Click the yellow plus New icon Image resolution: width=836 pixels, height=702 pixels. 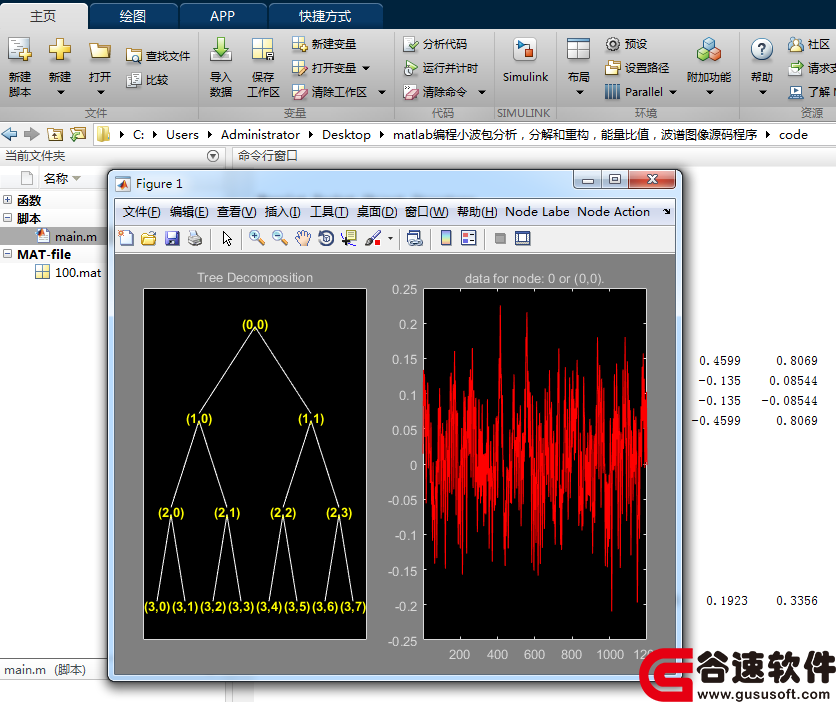60,50
